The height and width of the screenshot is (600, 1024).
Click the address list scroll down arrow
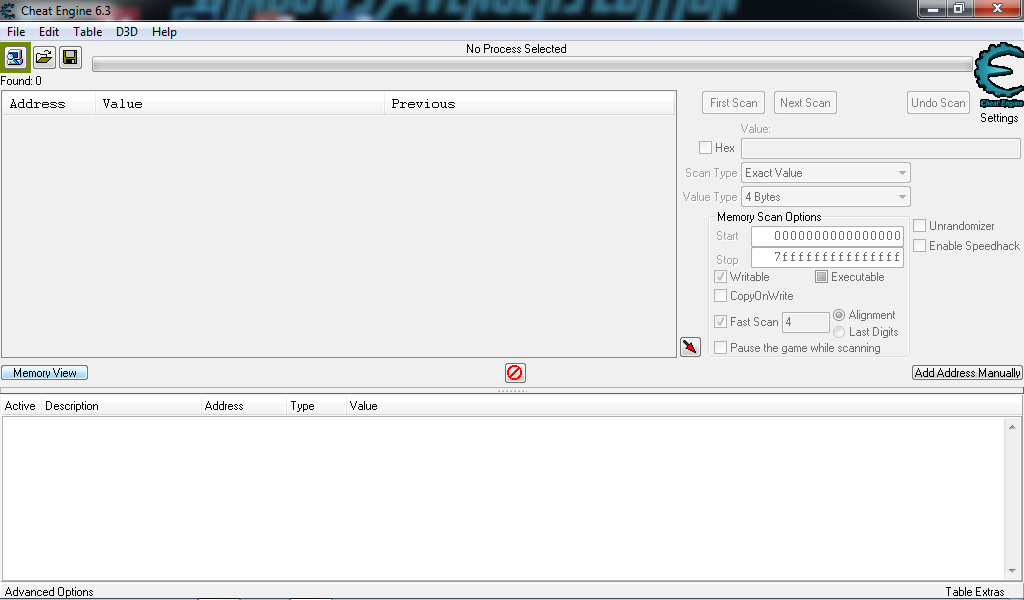click(x=1012, y=571)
